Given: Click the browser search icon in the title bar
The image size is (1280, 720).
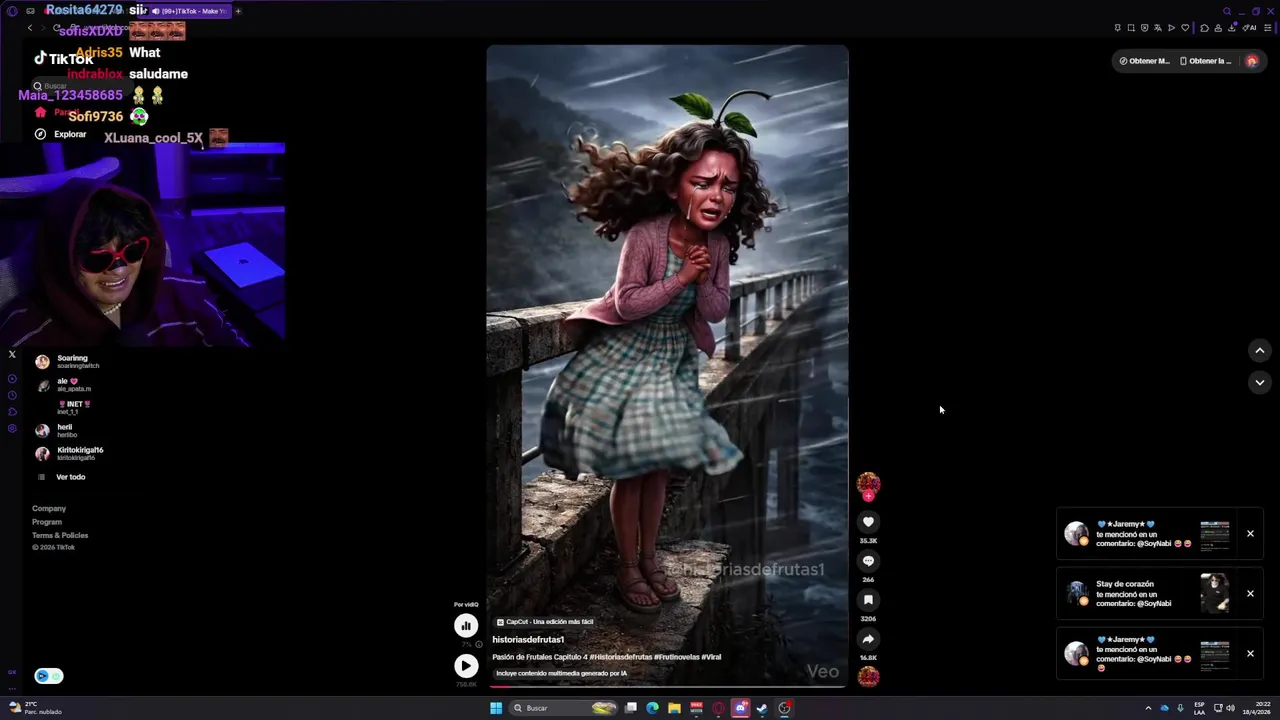Looking at the screenshot, I should pyautogui.click(x=1227, y=11).
